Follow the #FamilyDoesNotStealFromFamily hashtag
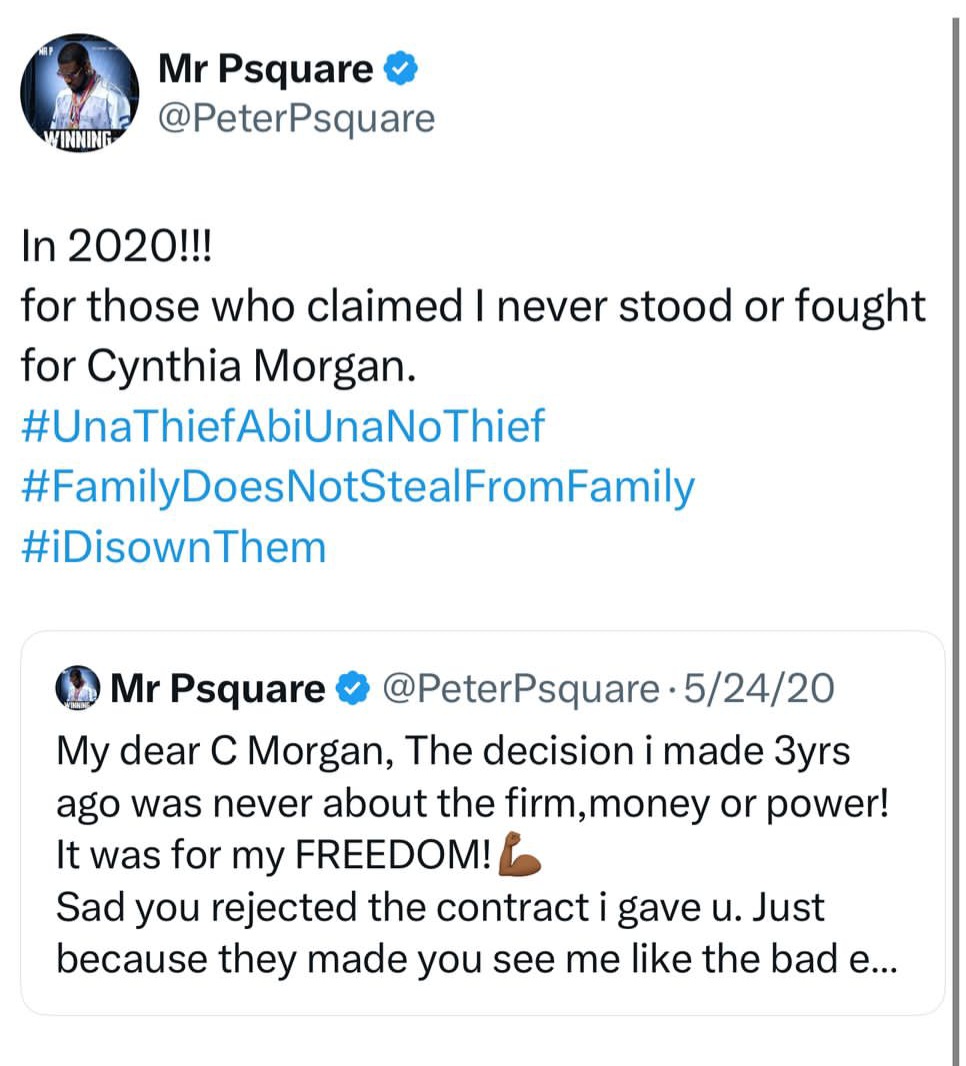The height and width of the screenshot is (1066, 966). coord(357,487)
